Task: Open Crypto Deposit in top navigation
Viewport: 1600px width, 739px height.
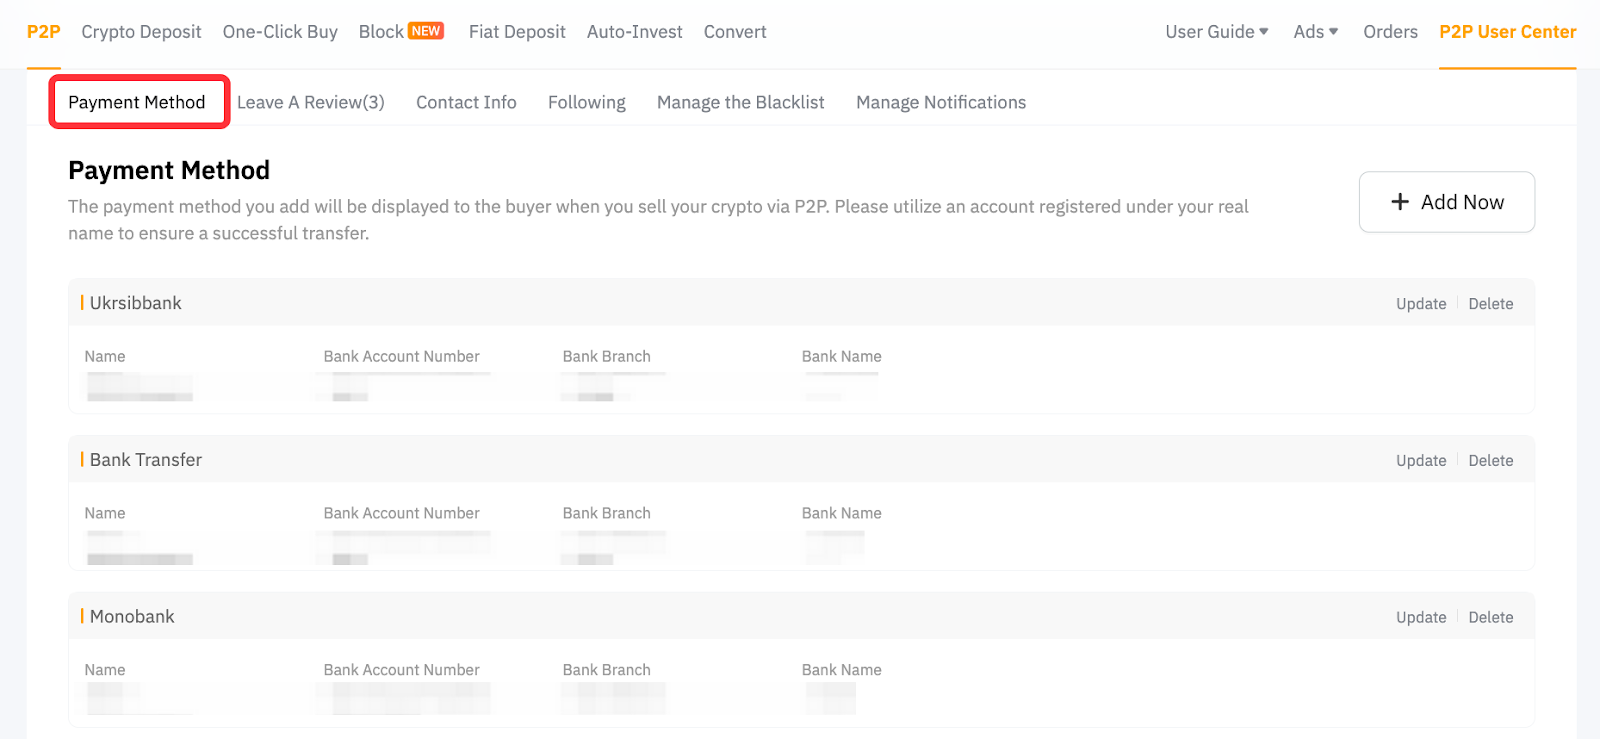Action: tap(141, 32)
